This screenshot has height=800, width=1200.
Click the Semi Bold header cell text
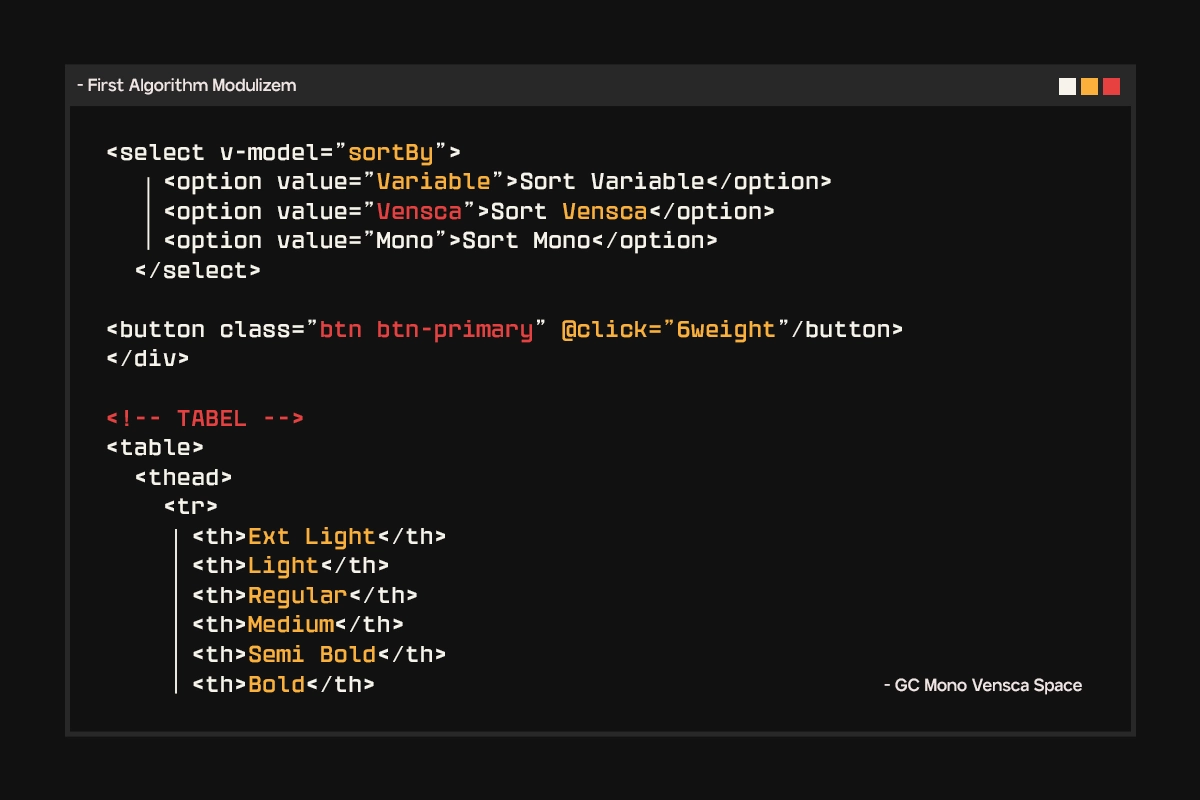pyautogui.click(x=312, y=654)
